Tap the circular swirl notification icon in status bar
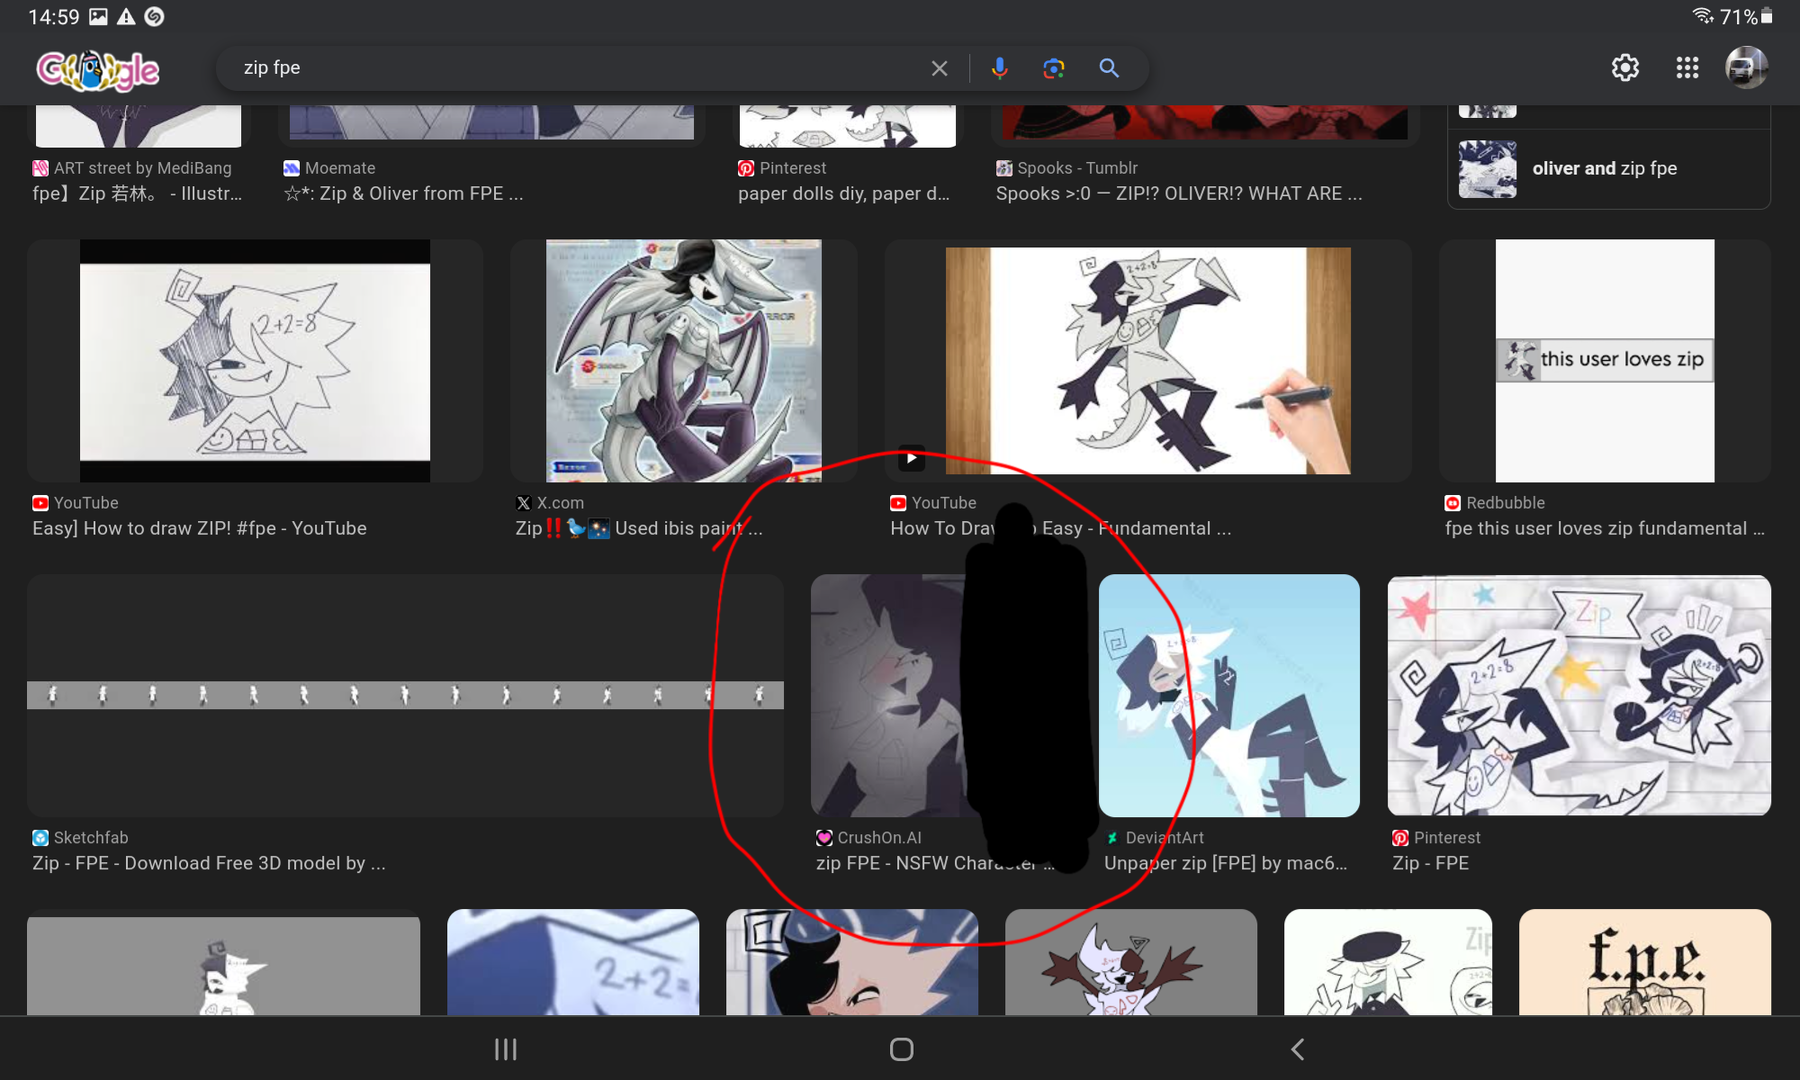The height and width of the screenshot is (1080, 1800). 154,17
